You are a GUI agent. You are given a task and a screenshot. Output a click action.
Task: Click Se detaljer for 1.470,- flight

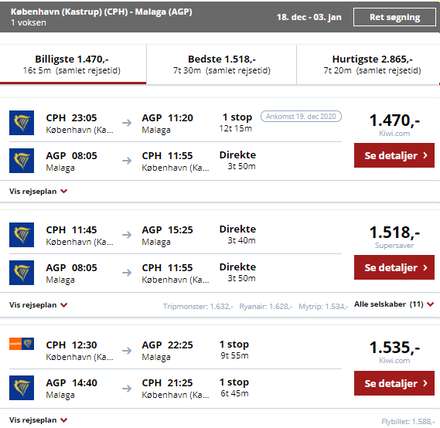(394, 155)
